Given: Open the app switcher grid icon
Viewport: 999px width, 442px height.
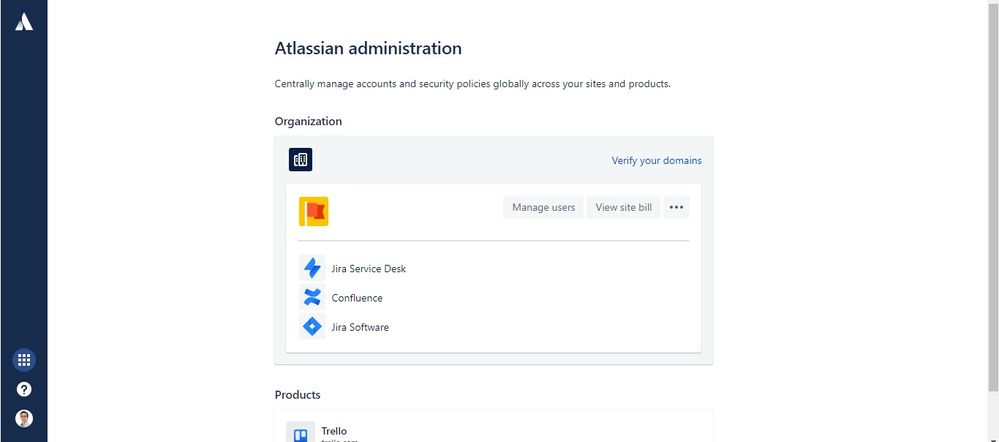Looking at the screenshot, I should (24, 360).
